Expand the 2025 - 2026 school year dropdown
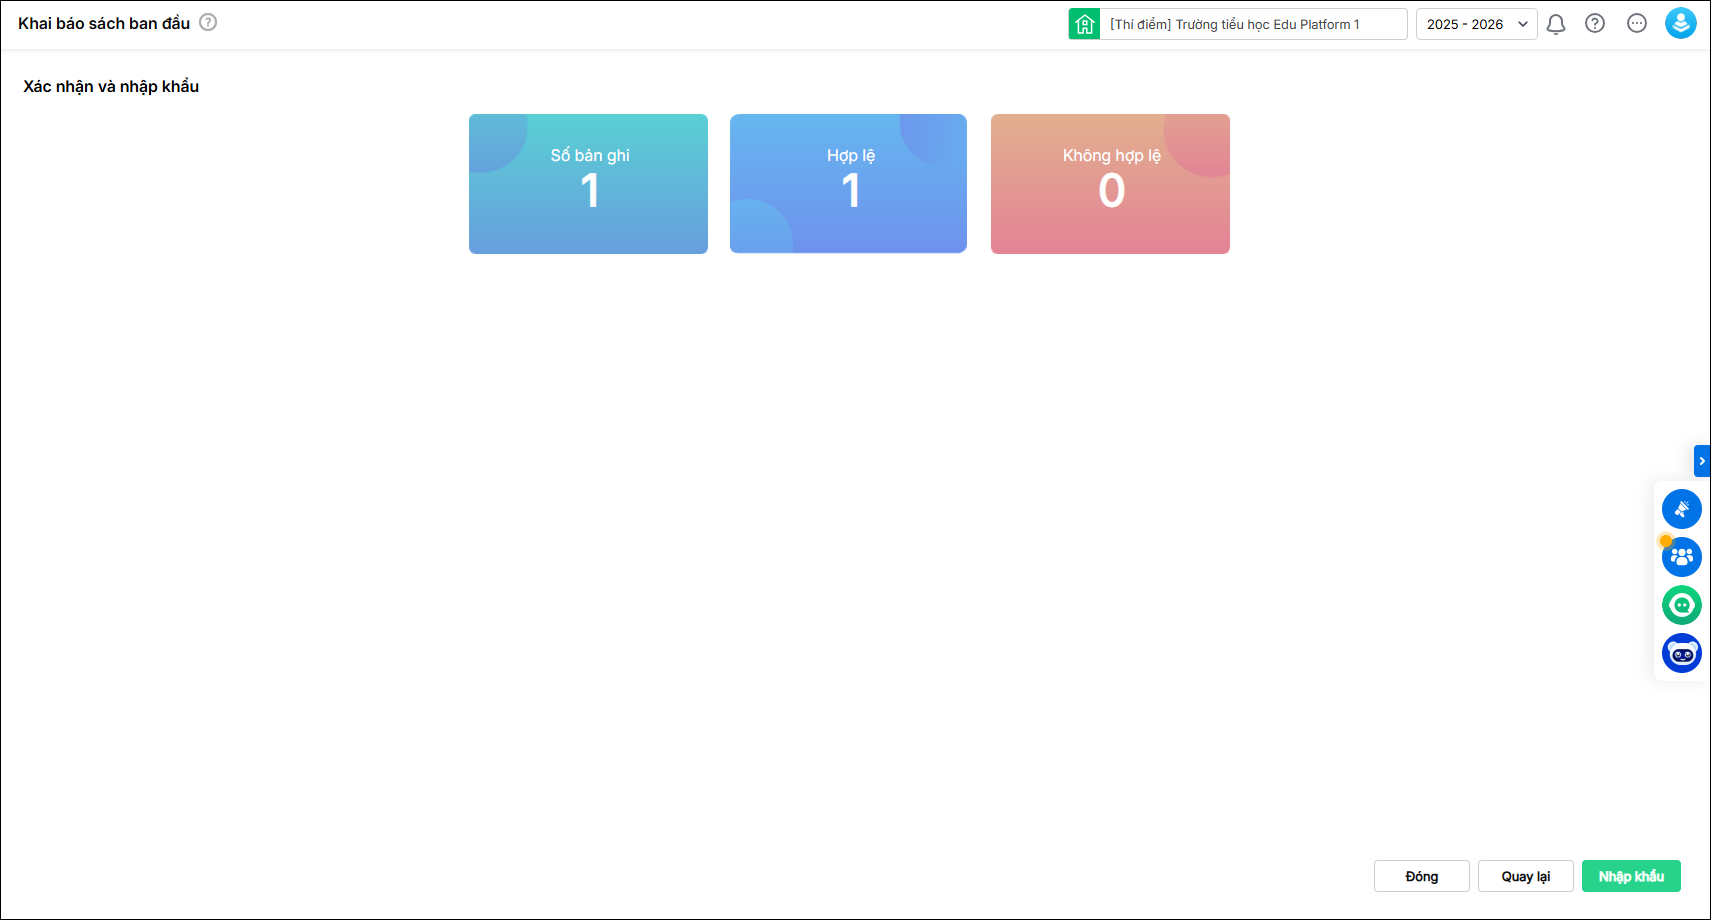1711x920 pixels. [1476, 24]
